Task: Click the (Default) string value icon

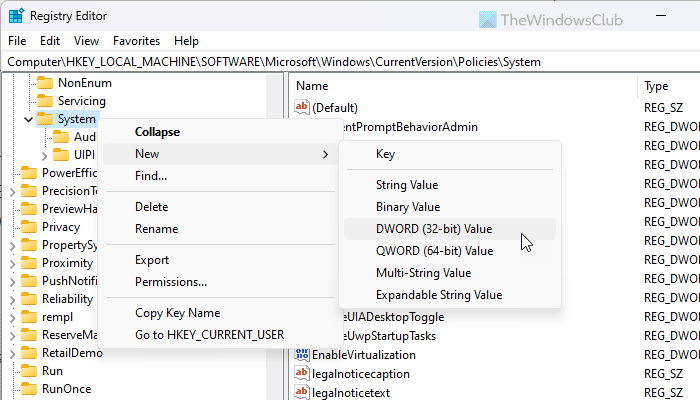Action: tap(302, 108)
